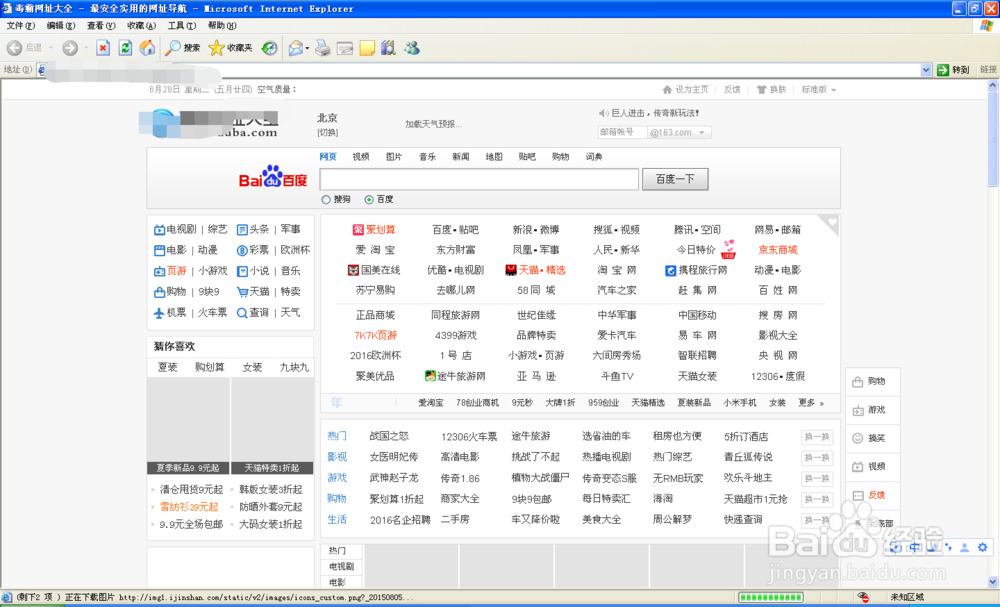Viewport: 1000px width, 607px height.
Task: Go to Home page icon in toolbar
Action: click(x=147, y=48)
